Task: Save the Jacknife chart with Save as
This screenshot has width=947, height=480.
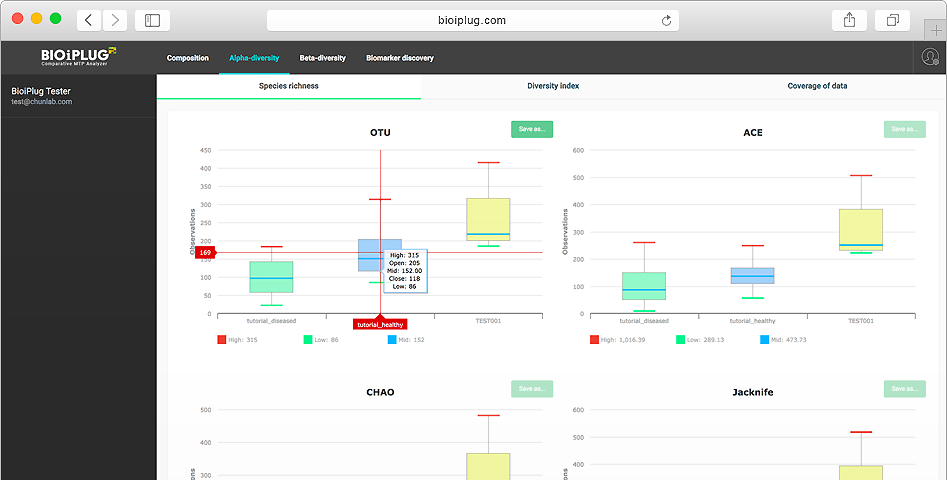Action: (905, 389)
